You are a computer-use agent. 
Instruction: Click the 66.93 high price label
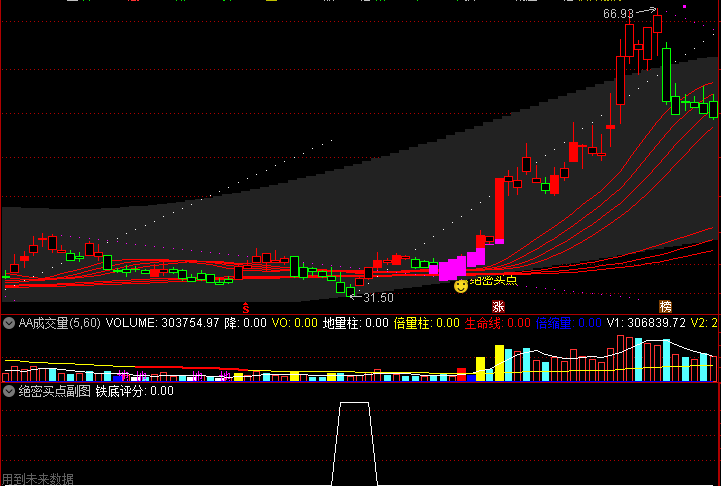(x=618, y=14)
